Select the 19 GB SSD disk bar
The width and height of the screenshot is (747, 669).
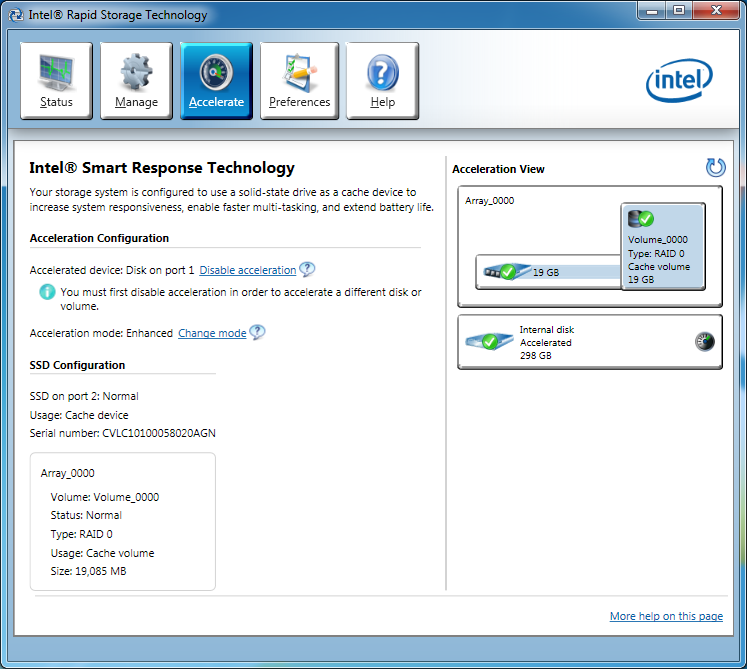pyautogui.click(x=549, y=272)
